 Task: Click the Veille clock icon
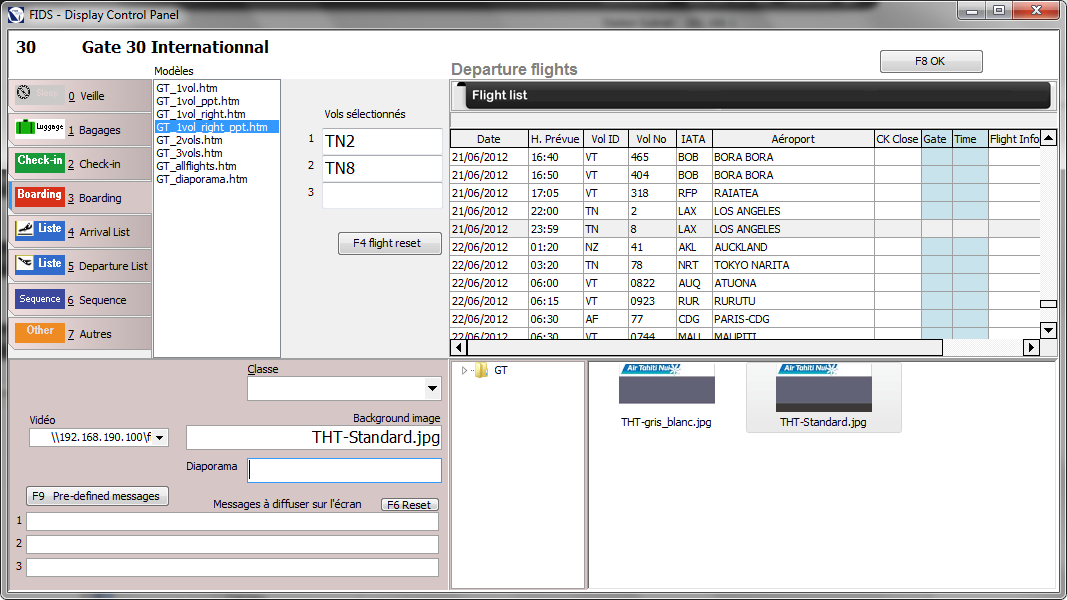[x=40, y=94]
